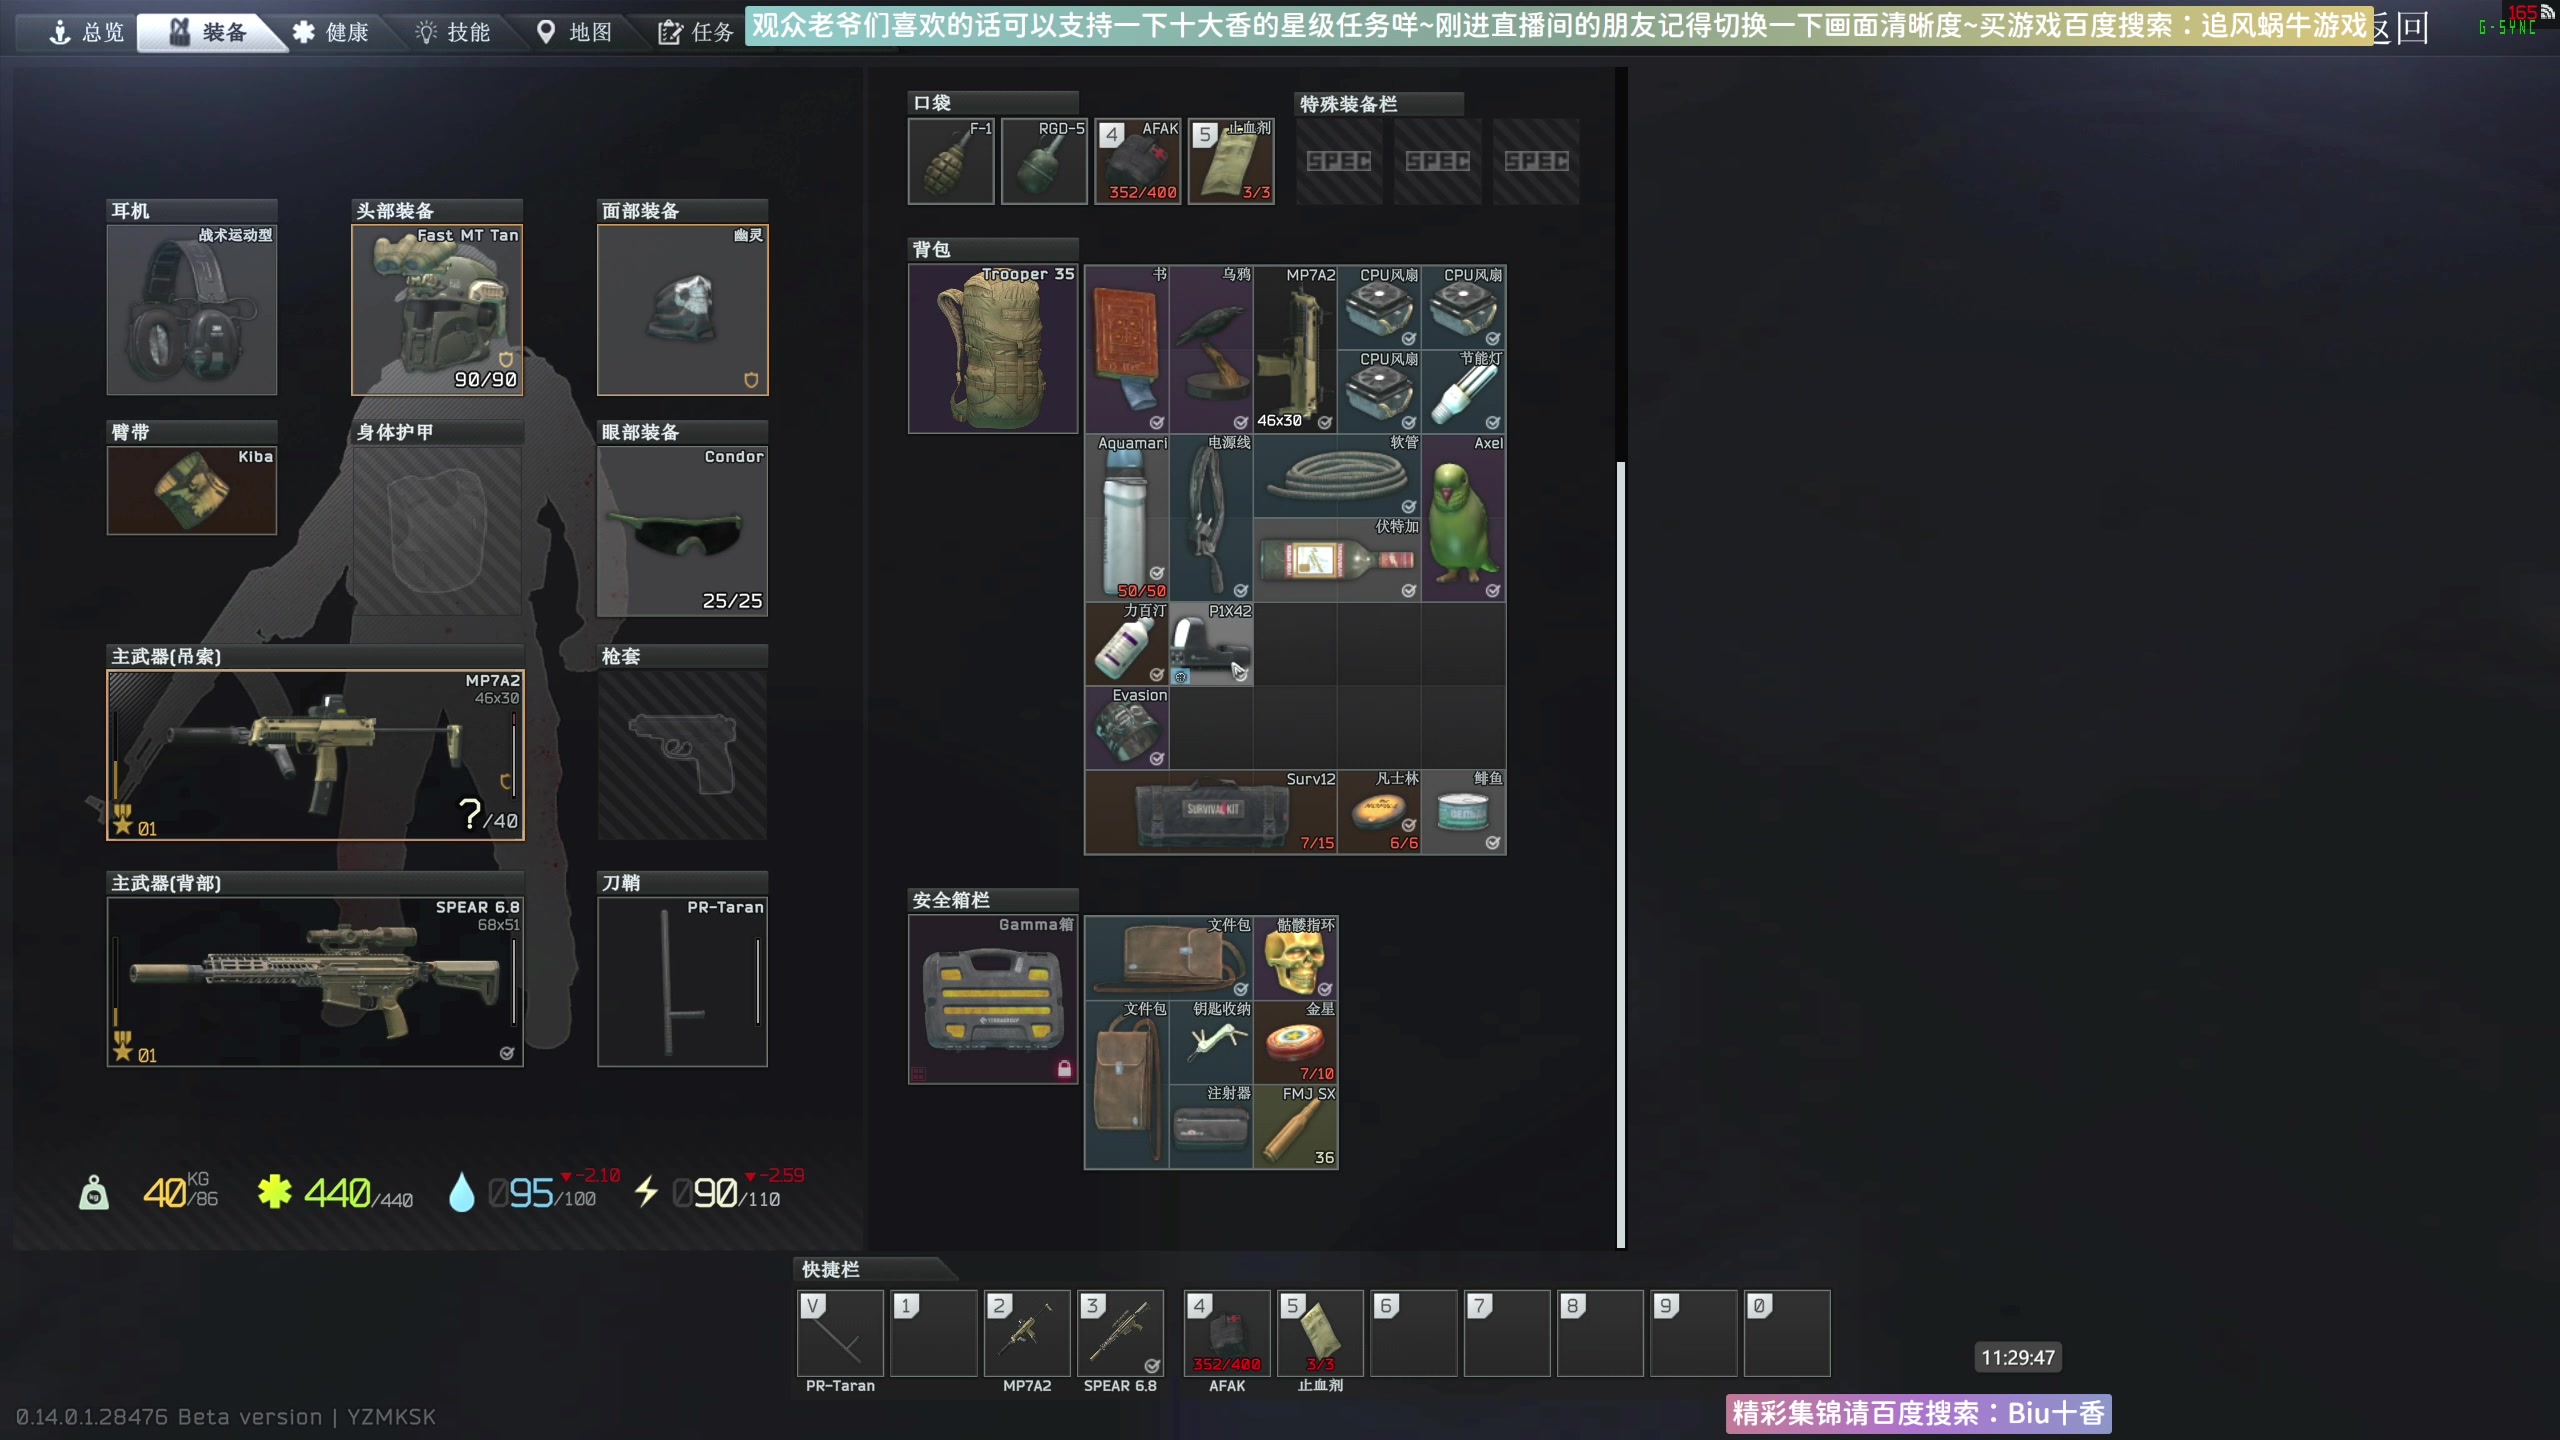Image resolution: width=2560 pixels, height=1440 pixels.
Task: Select the SPEAR 6.8 back weapon
Action: pos(315,982)
